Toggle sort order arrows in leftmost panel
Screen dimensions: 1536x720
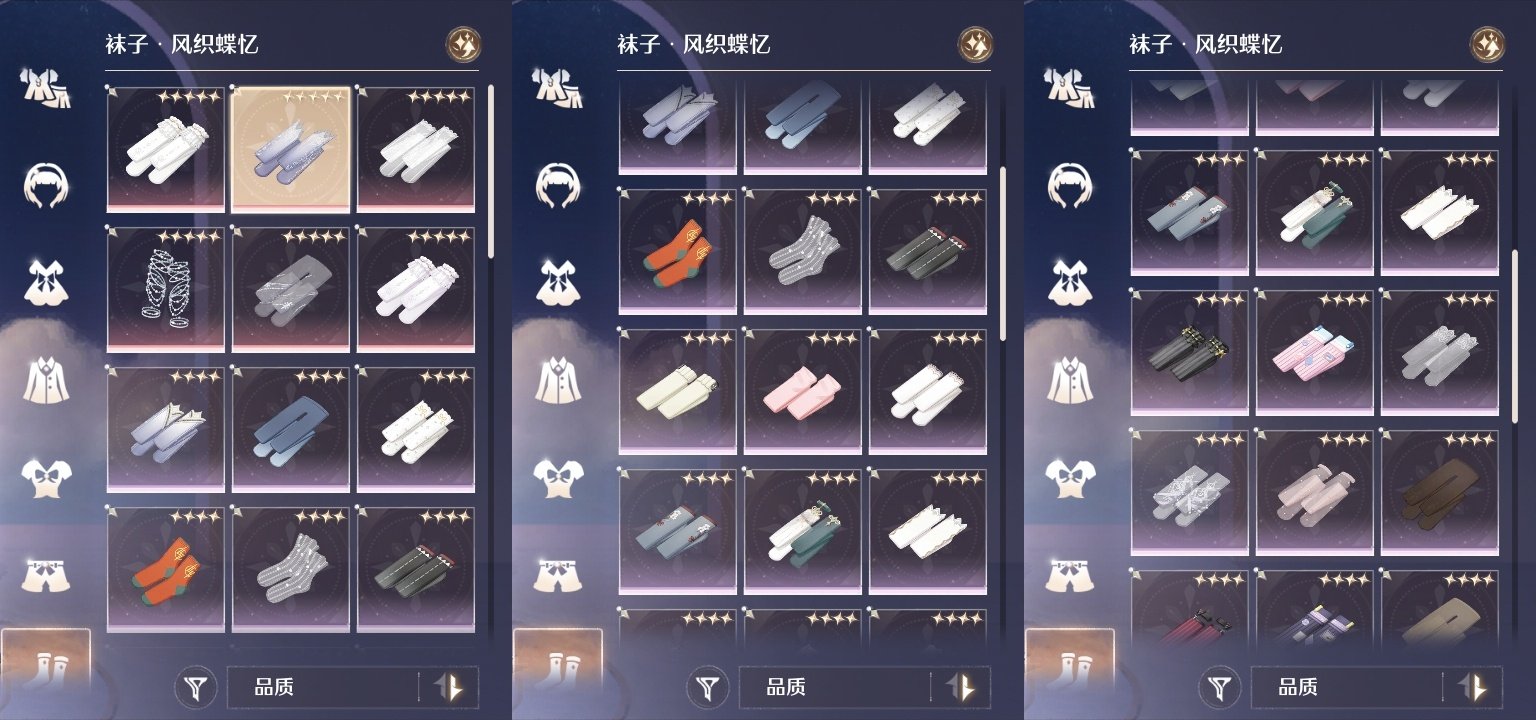click(x=450, y=688)
